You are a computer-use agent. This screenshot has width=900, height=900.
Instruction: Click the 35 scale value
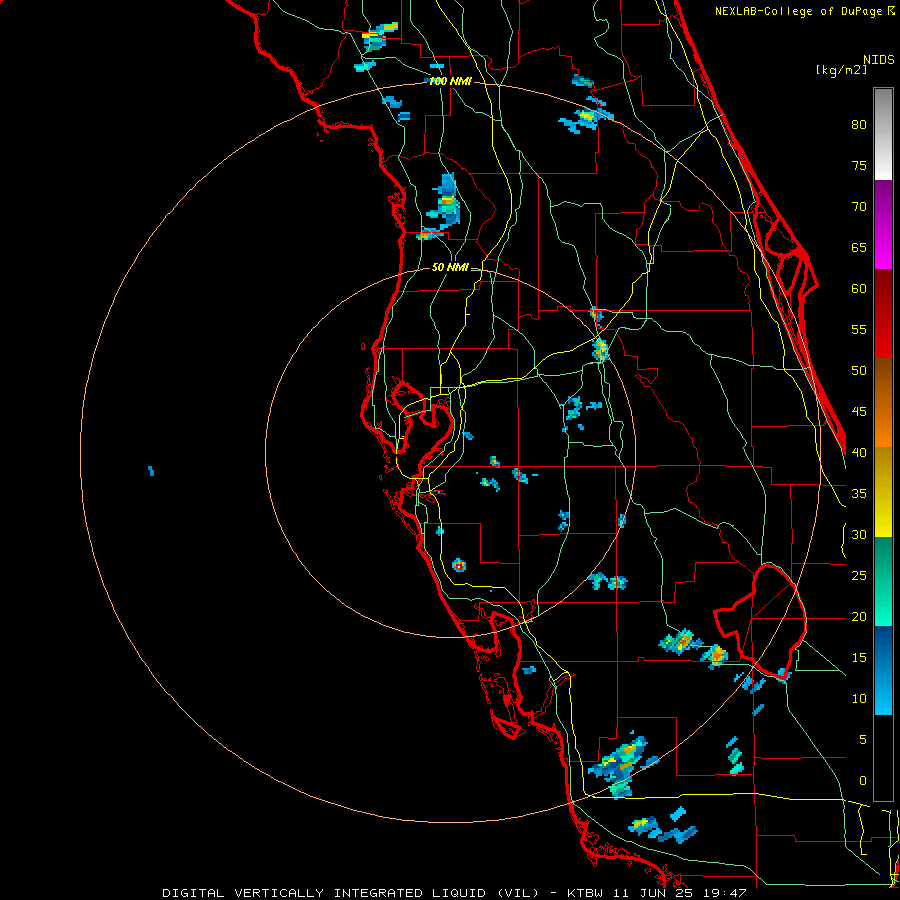pos(859,494)
